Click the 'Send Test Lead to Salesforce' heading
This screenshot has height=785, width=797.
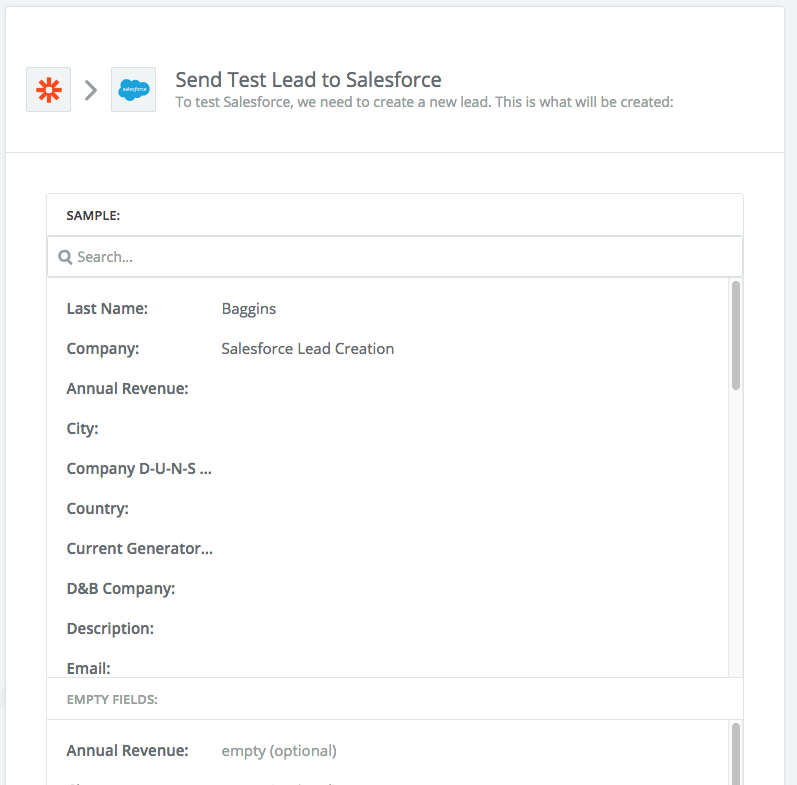(309, 80)
